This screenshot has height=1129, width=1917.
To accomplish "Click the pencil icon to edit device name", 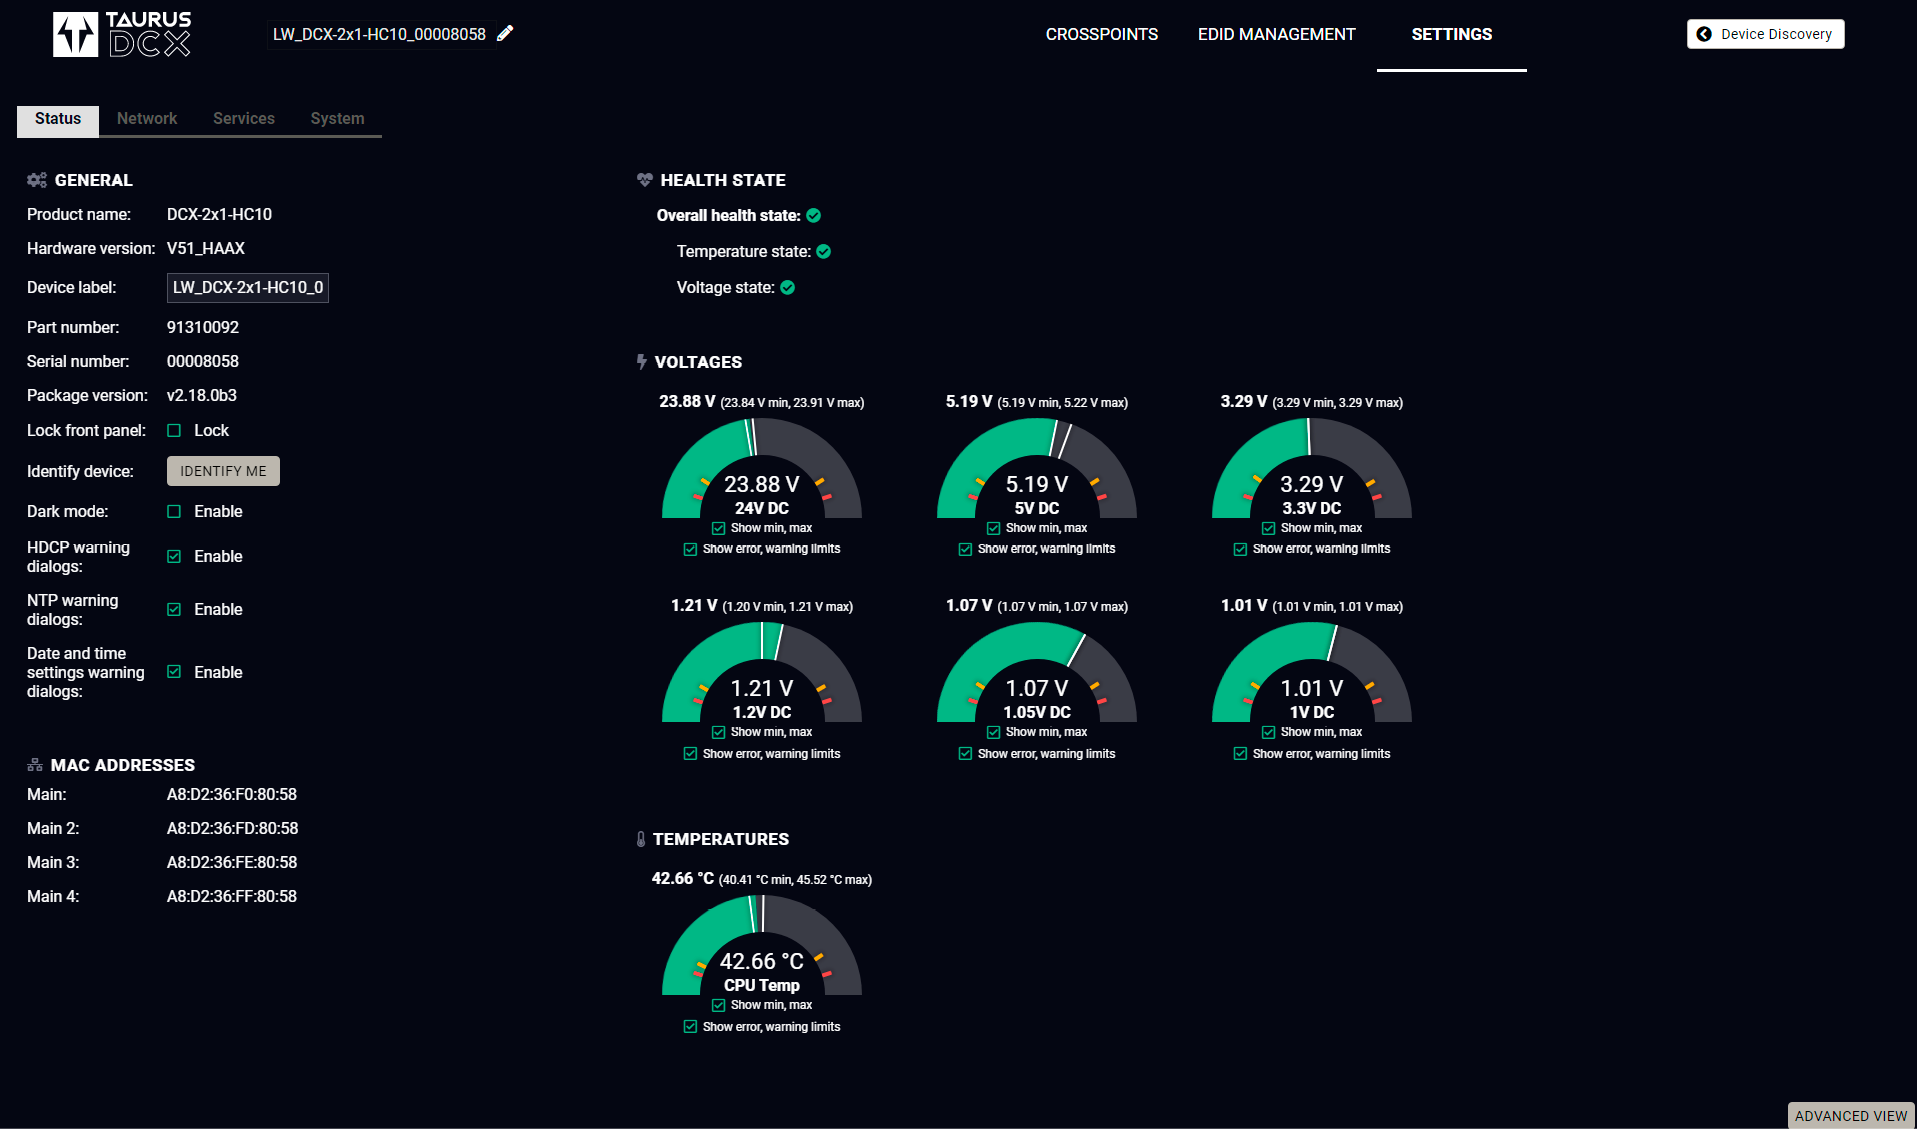I will click(505, 33).
